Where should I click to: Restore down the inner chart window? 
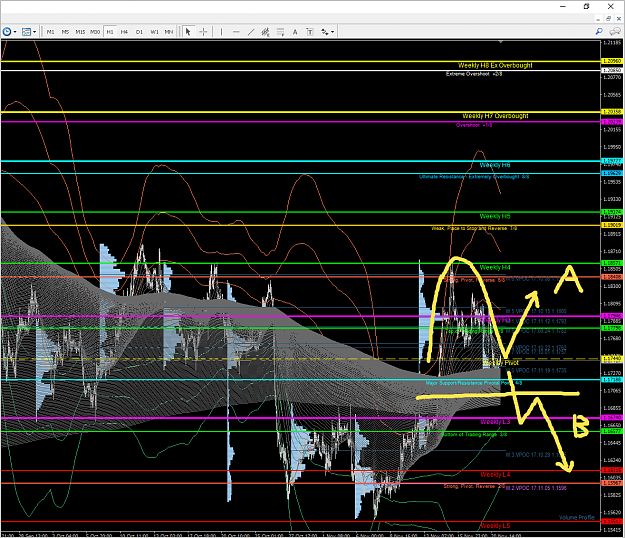(x=608, y=19)
